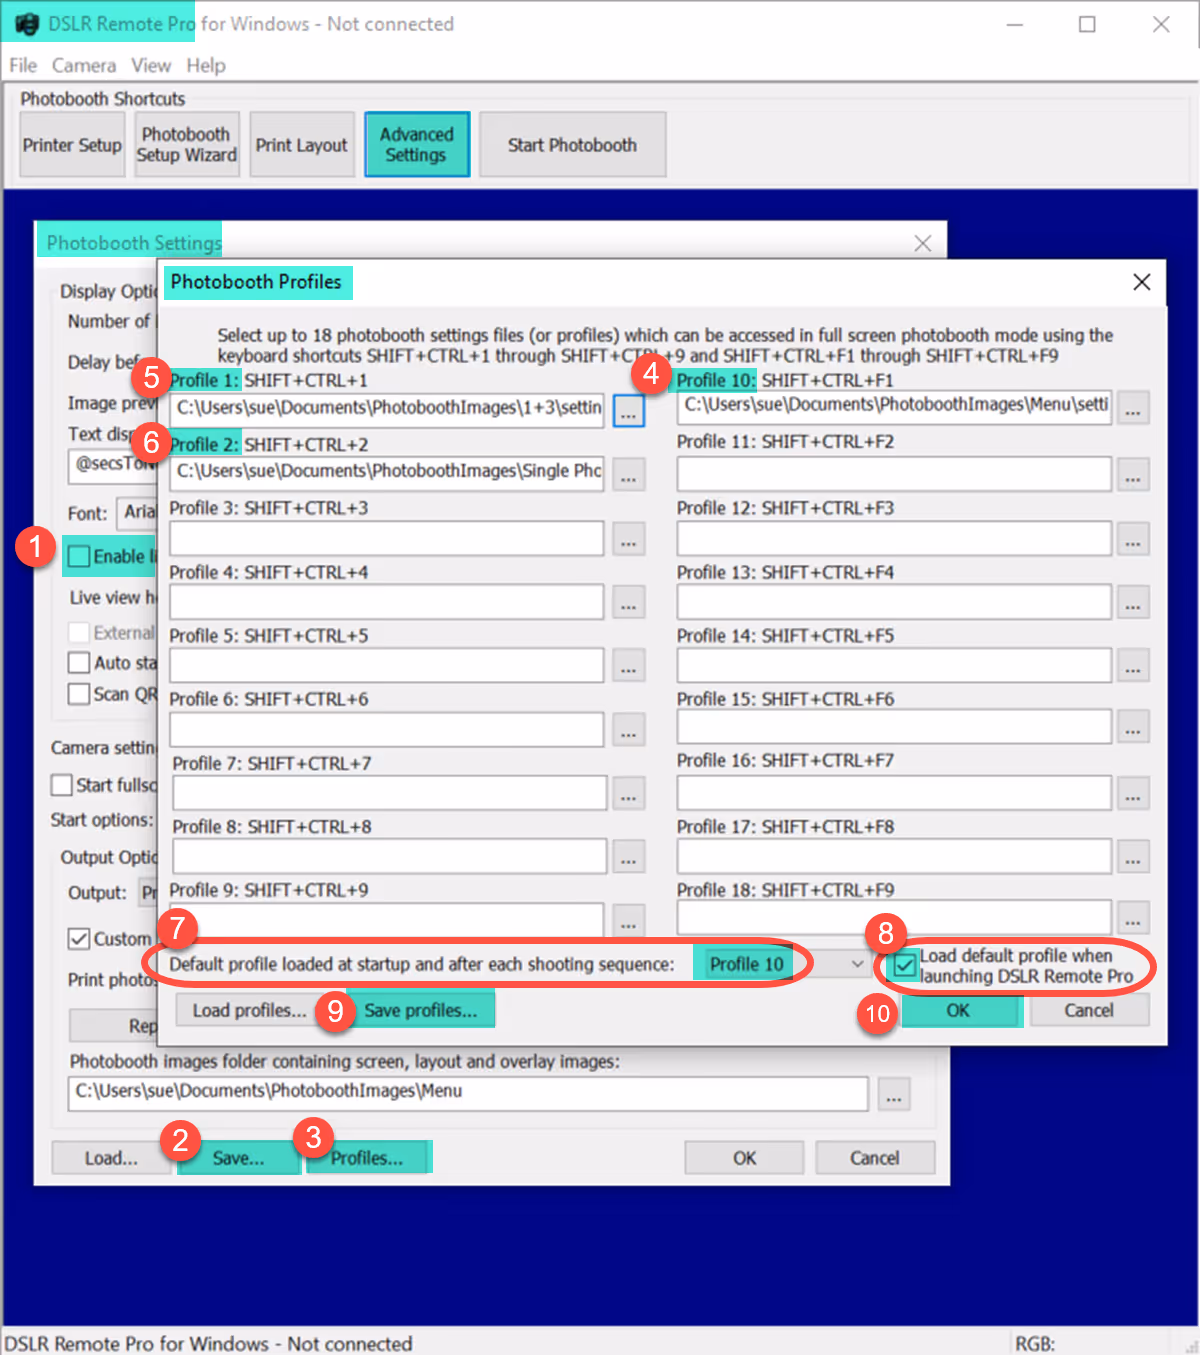Toggle the Custom checkbox
Image resolution: width=1200 pixels, height=1355 pixels.
(79, 939)
